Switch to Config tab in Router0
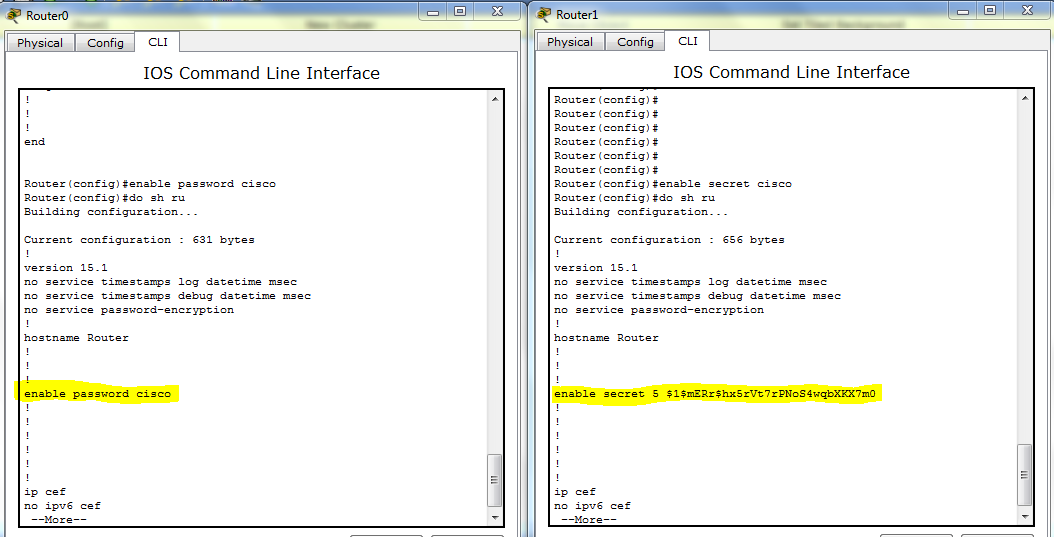Screen dimensions: 1054x537 (x=106, y=42)
